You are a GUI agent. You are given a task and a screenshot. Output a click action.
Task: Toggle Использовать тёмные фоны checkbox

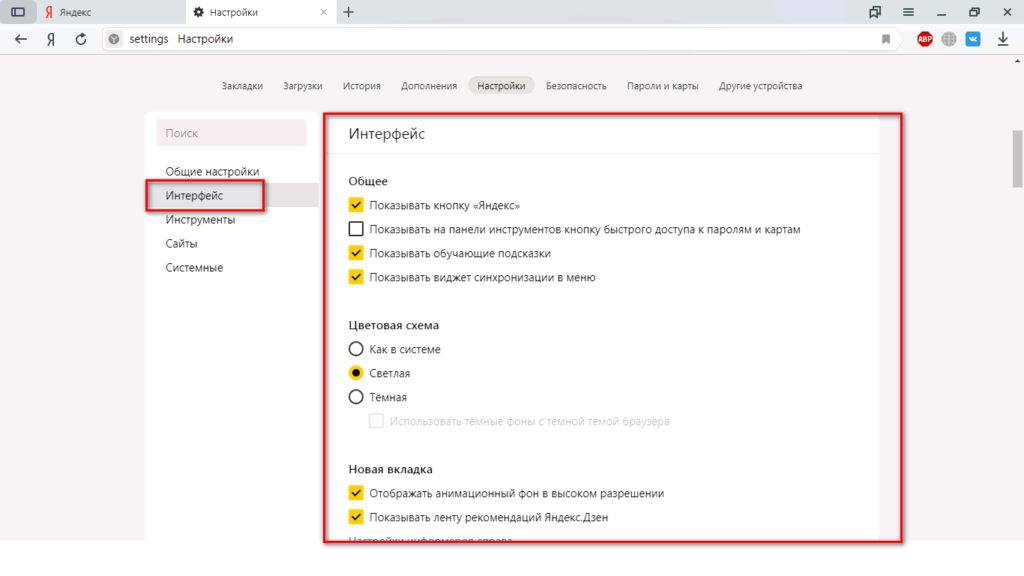pyautogui.click(x=376, y=421)
